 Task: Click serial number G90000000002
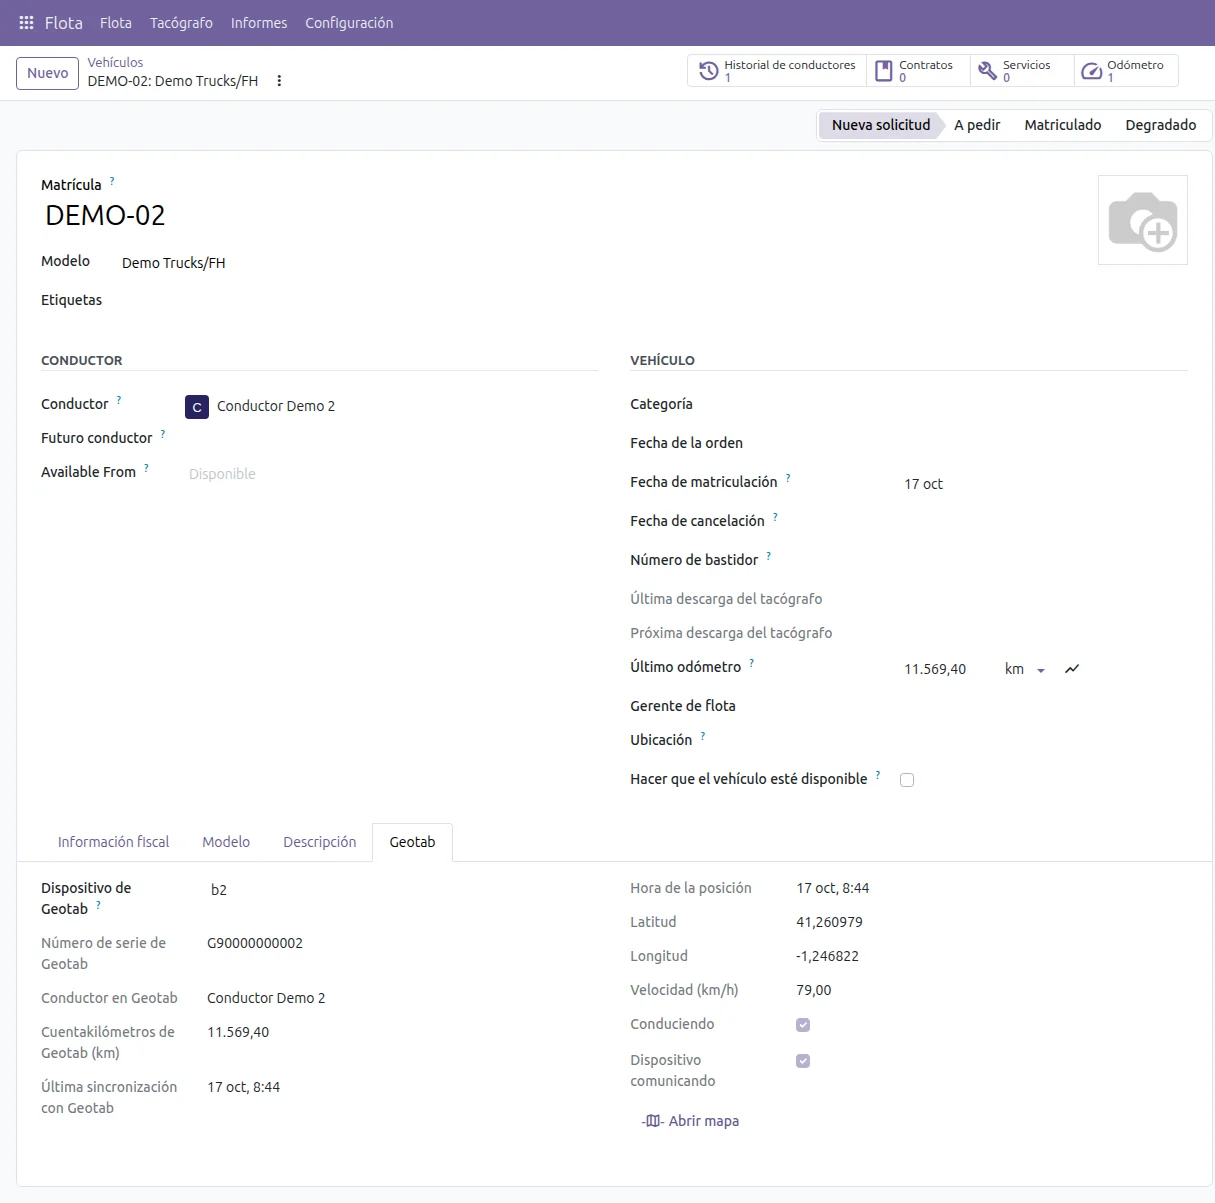click(255, 943)
